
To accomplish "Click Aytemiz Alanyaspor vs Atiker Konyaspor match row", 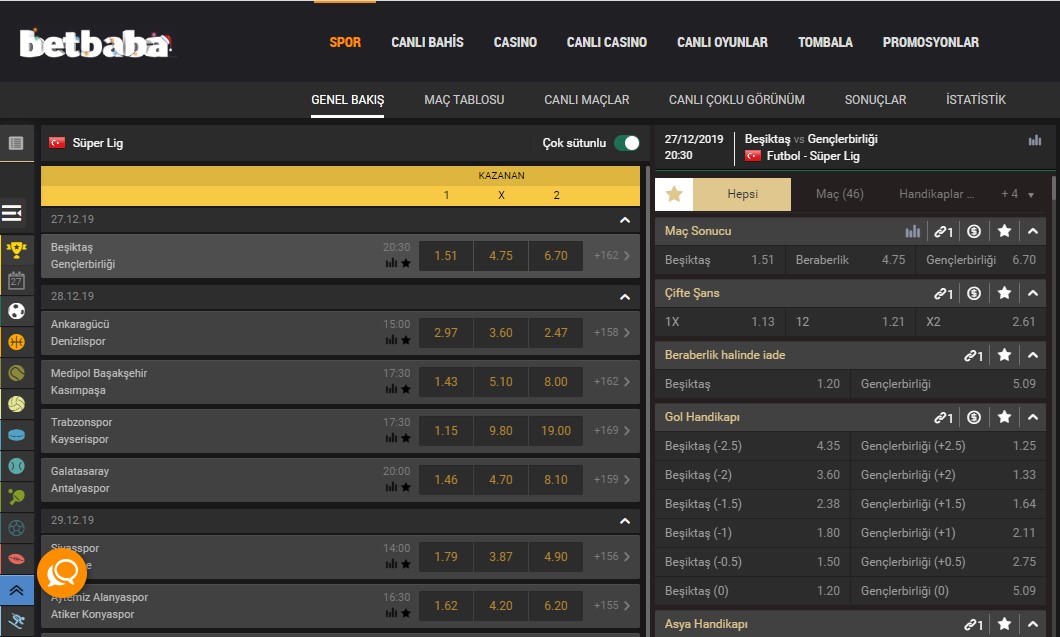I will (x=340, y=606).
